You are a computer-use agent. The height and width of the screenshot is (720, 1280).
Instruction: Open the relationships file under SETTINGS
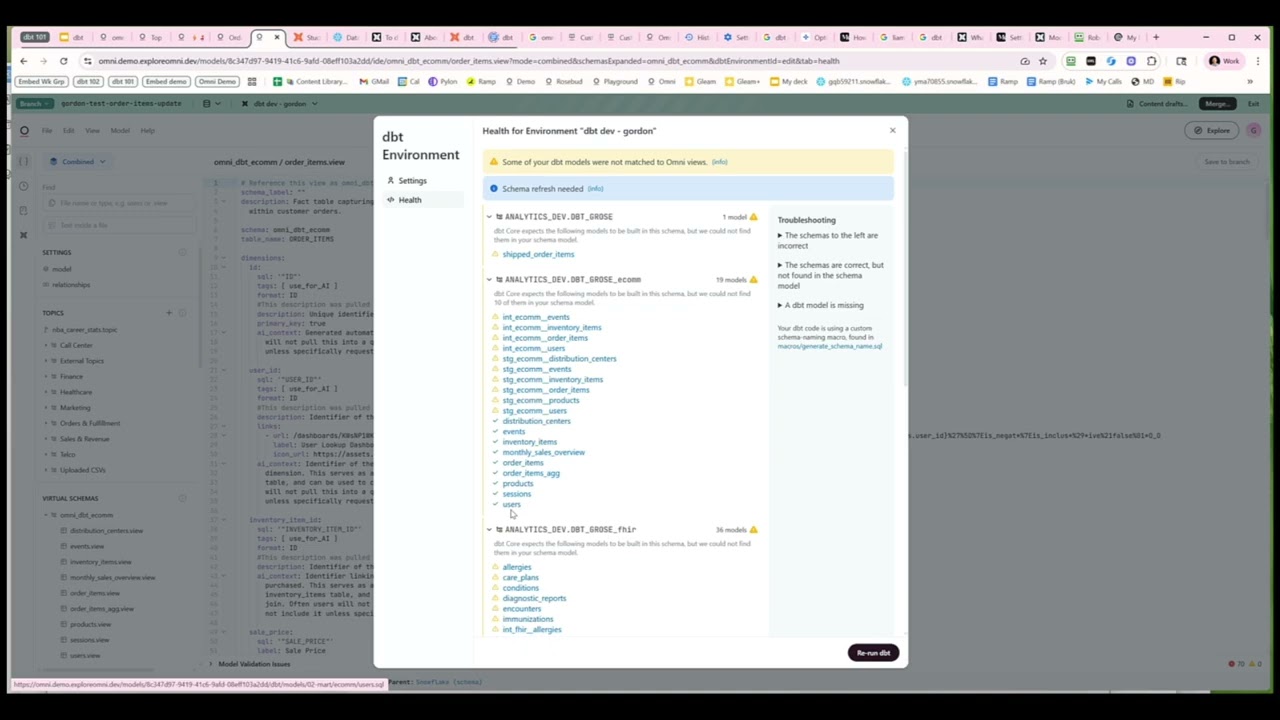pyautogui.click(x=70, y=285)
